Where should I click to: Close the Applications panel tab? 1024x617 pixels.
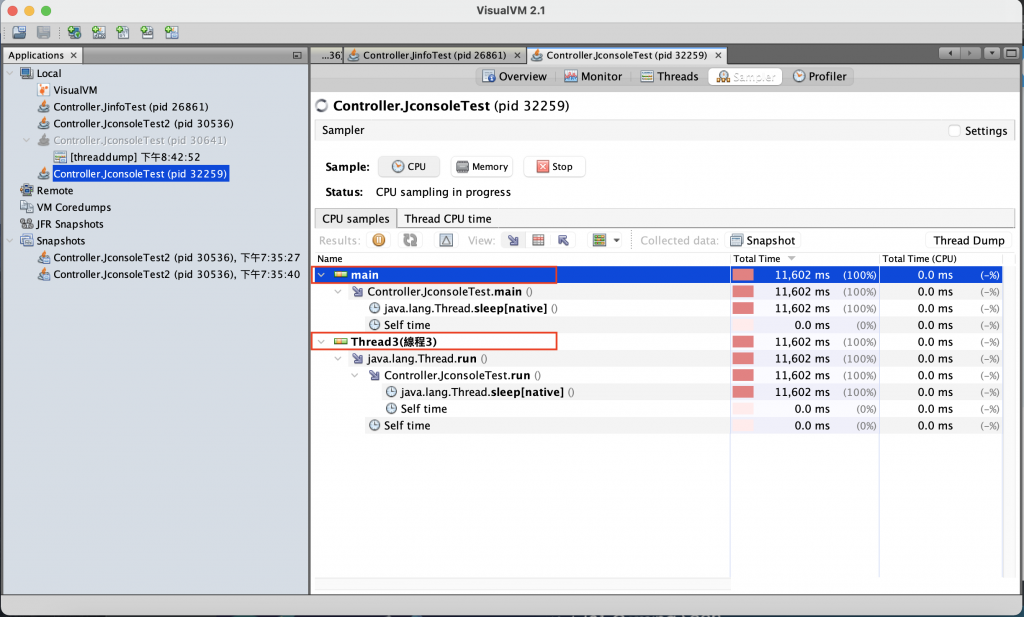click(x=74, y=55)
